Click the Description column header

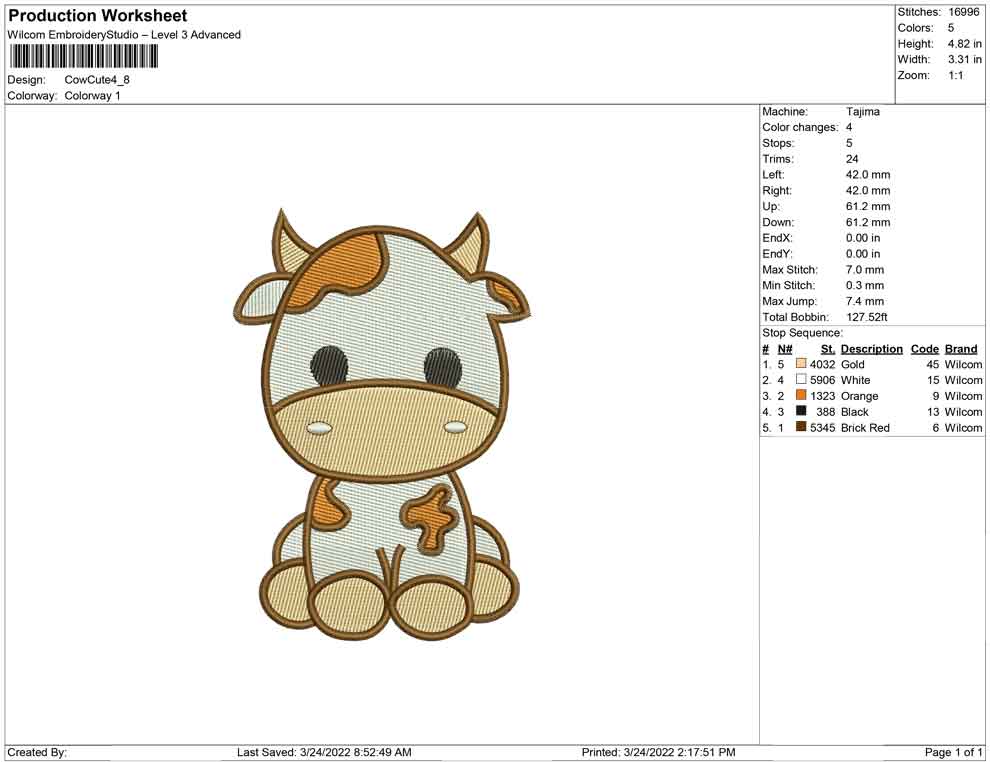pyautogui.click(x=871, y=349)
